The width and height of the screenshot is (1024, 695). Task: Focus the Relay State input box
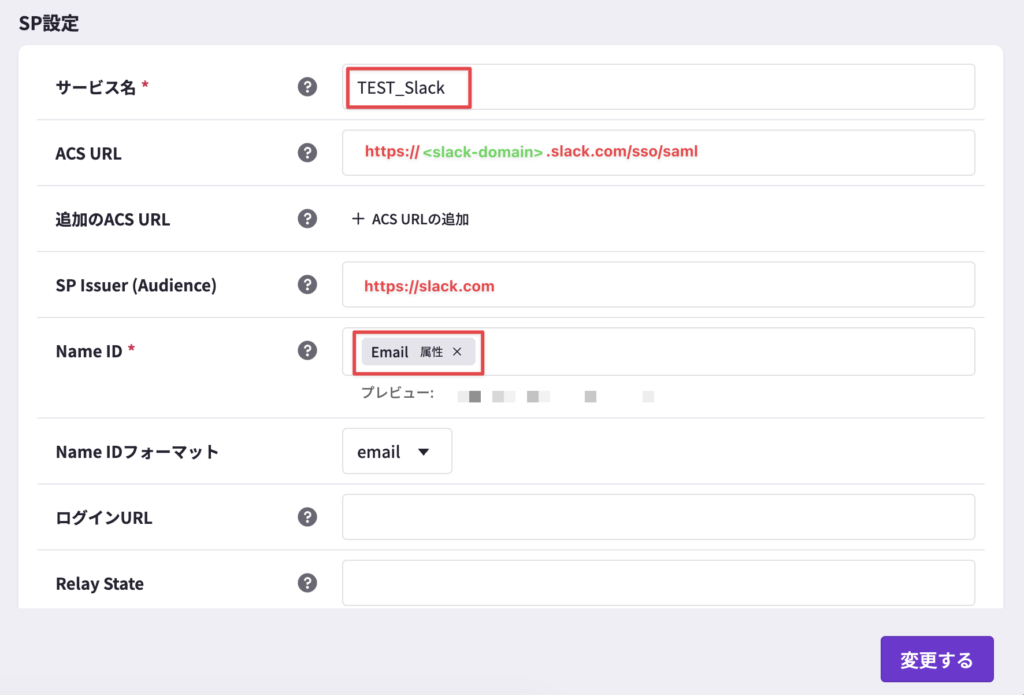click(x=657, y=583)
